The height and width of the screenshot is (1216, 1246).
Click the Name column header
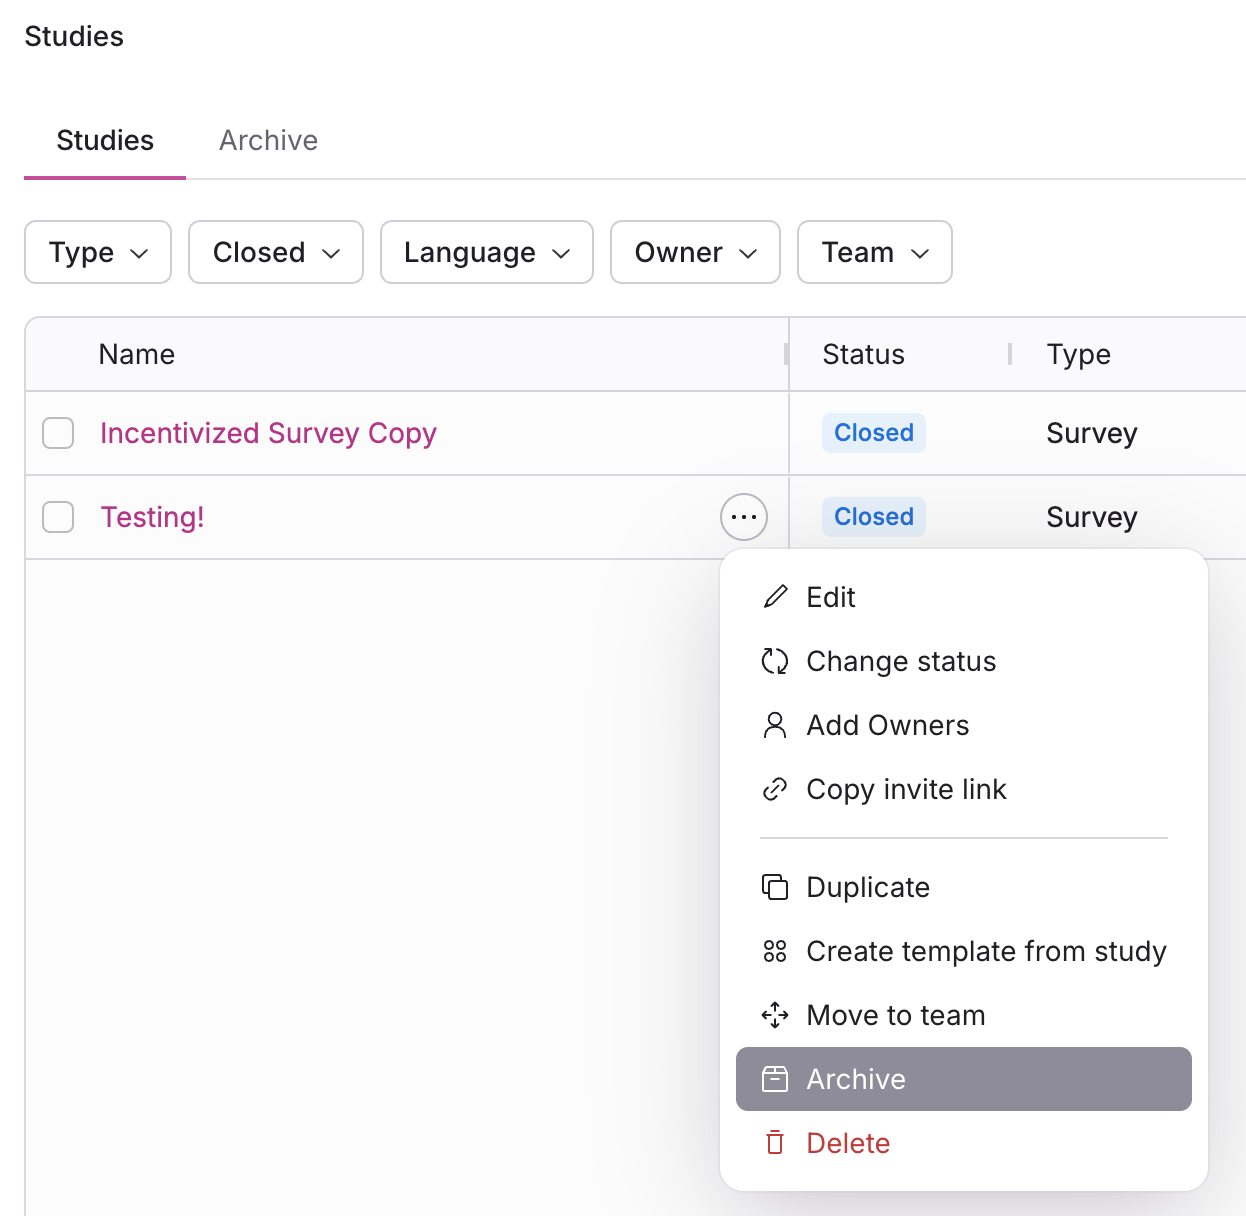[x=137, y=354]
